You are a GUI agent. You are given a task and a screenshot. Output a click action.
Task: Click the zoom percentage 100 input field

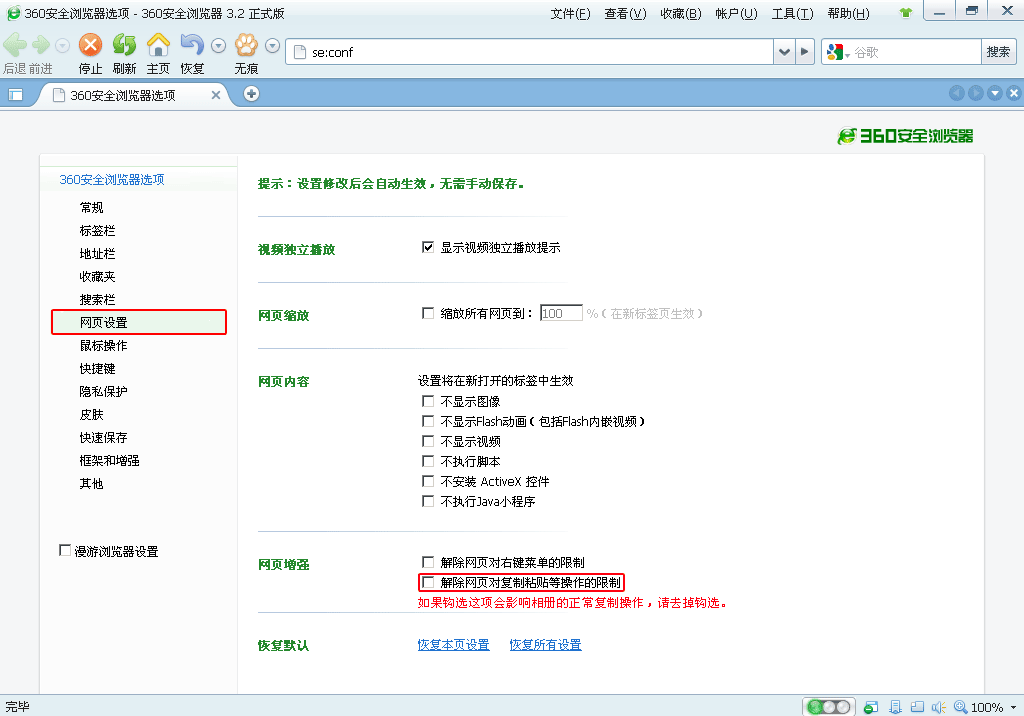561,313
